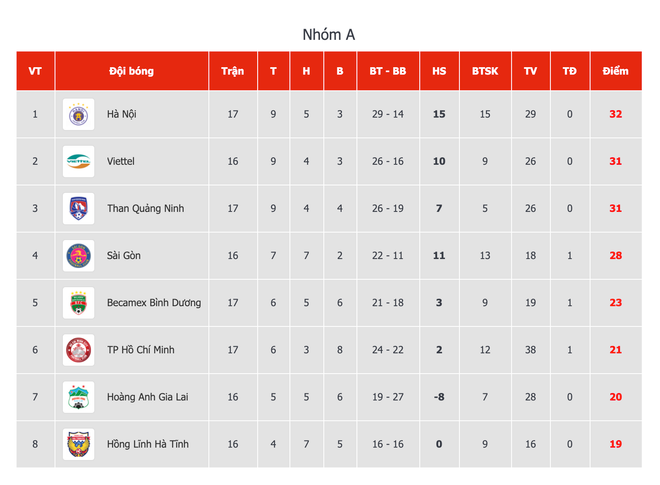Click the TP Hồ Chí Minh club logo

pyautogui.click(x=78, y=350)
